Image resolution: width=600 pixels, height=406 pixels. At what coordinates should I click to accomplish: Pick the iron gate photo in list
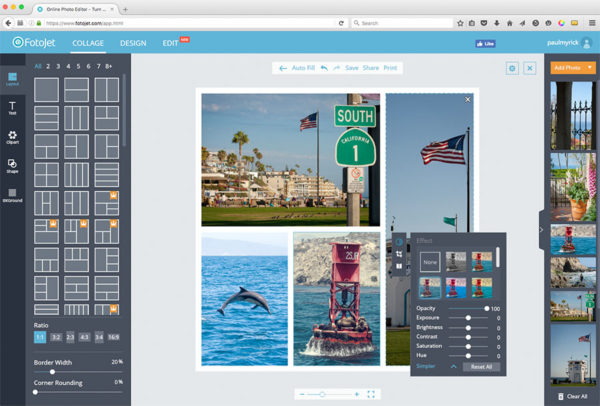[x=573, y=116]
